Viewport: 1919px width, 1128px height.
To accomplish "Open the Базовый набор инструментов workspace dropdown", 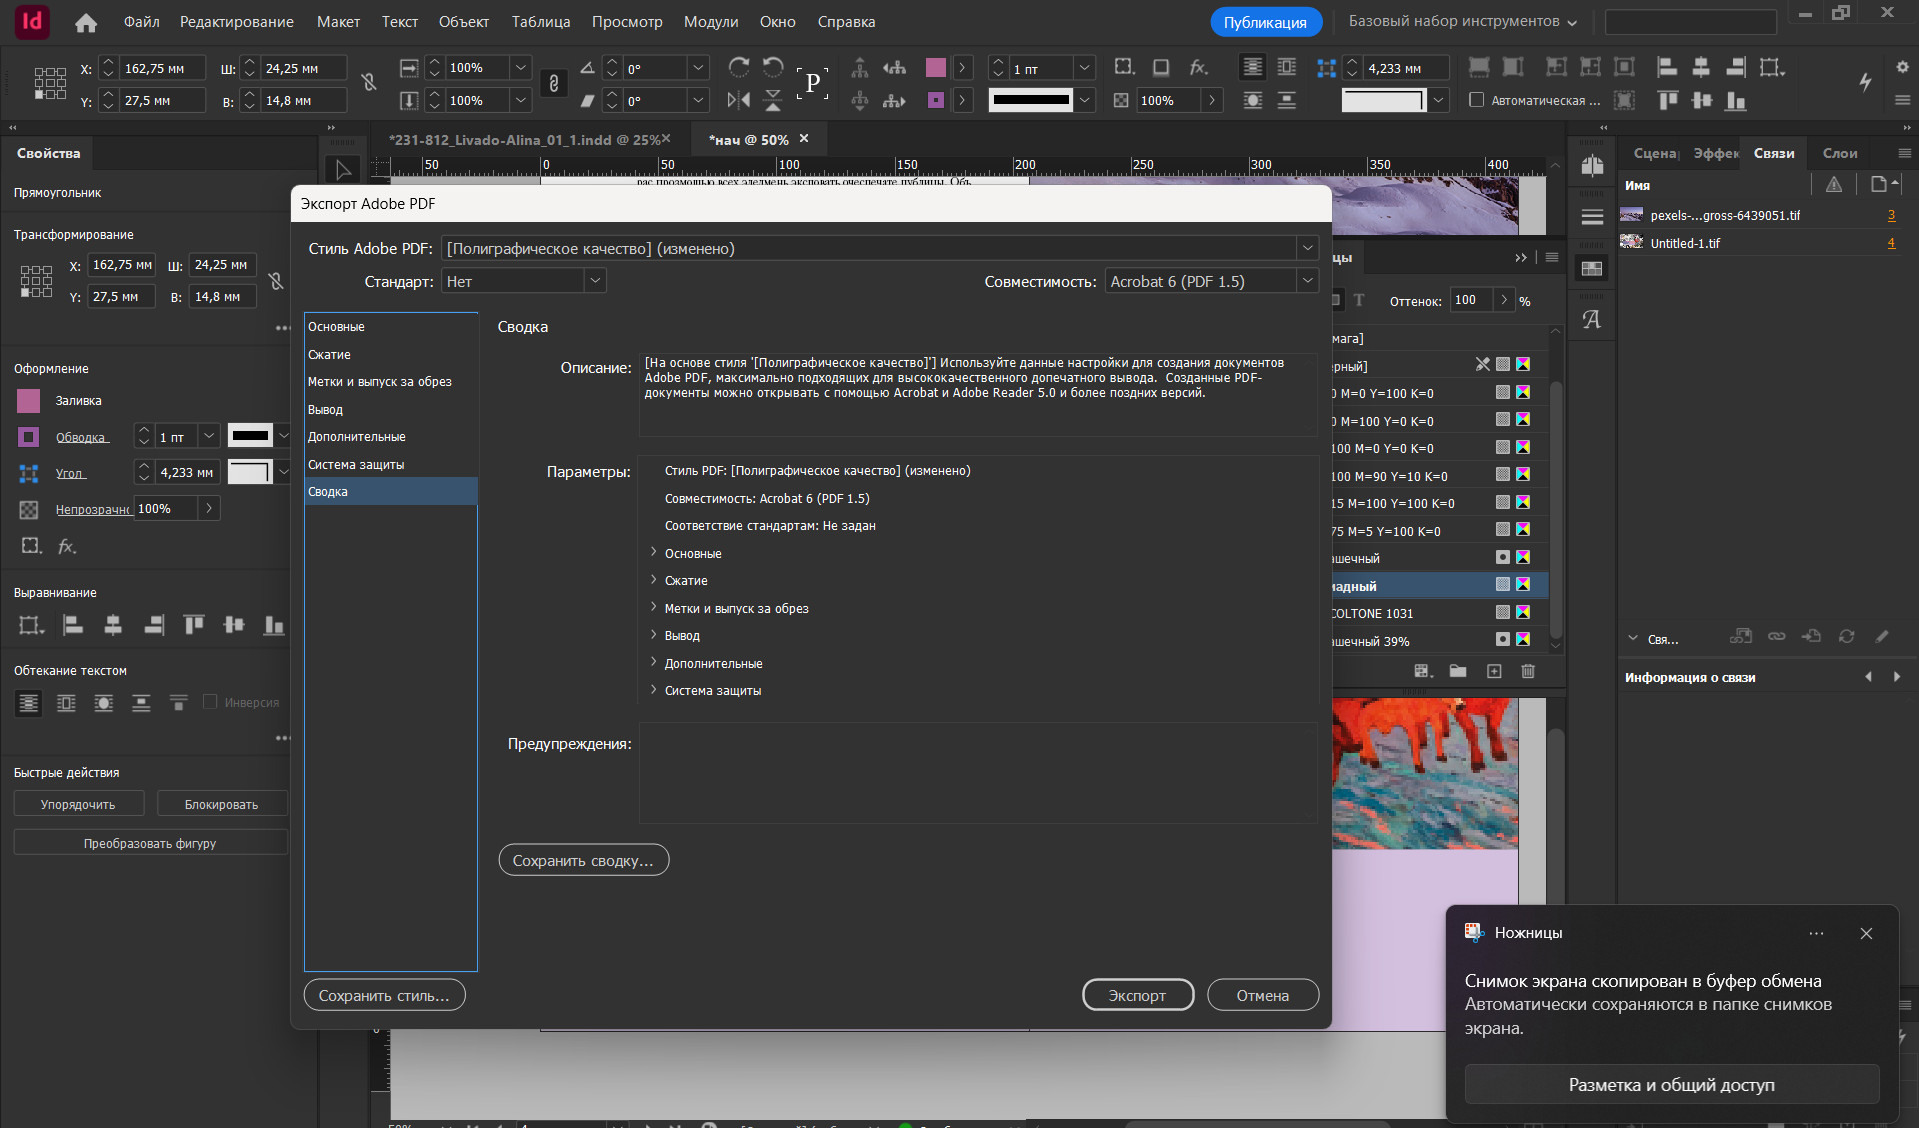I will click(x=1462, y=21).
